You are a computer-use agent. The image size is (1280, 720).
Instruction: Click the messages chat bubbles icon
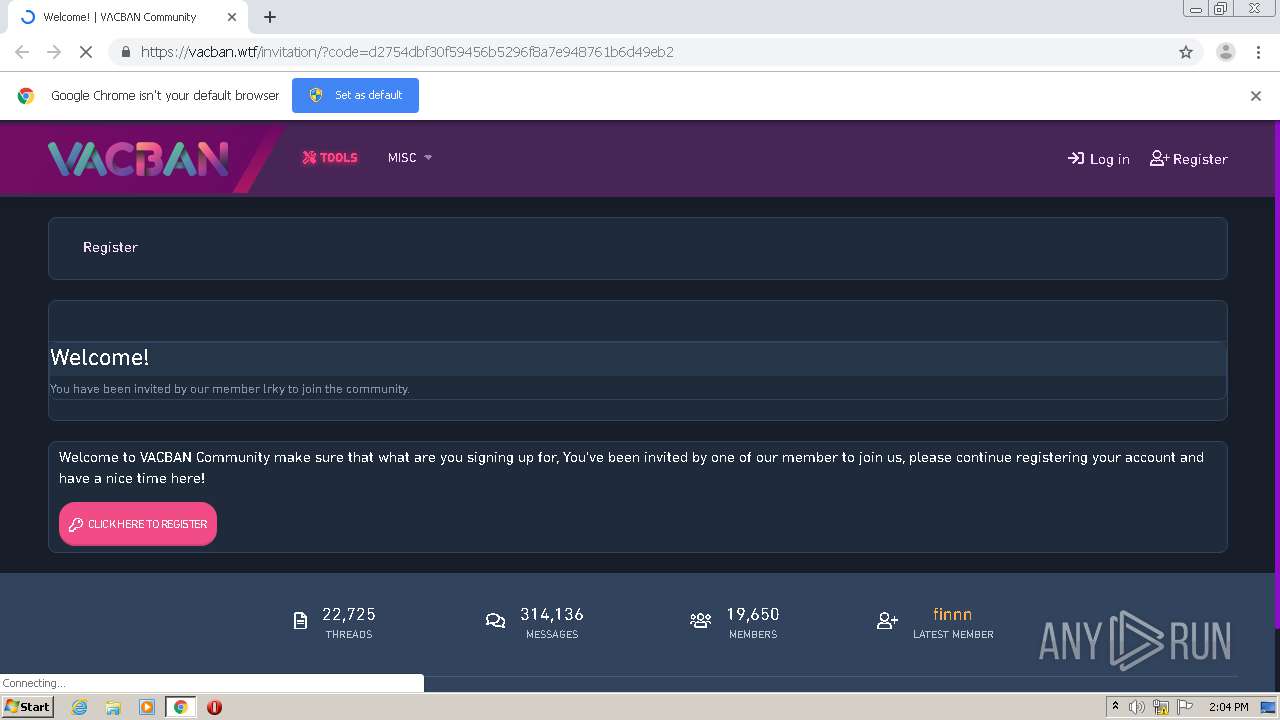[495, 621]
